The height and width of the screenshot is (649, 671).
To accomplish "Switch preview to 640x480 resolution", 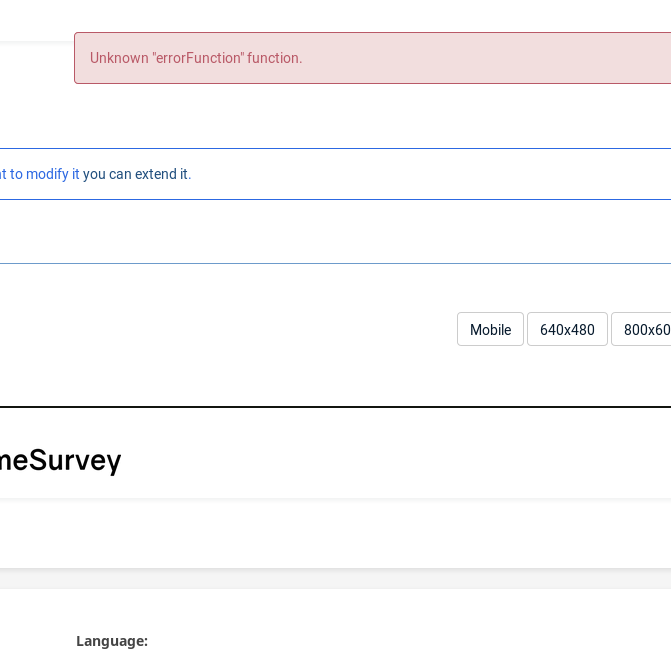I will click(567, 329).
